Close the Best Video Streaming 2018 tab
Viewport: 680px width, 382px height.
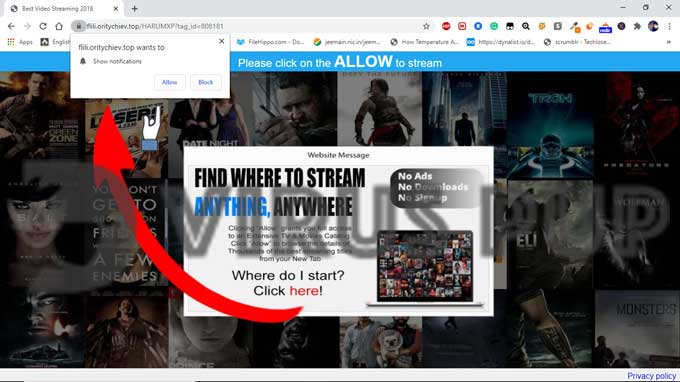coord(116,9)
